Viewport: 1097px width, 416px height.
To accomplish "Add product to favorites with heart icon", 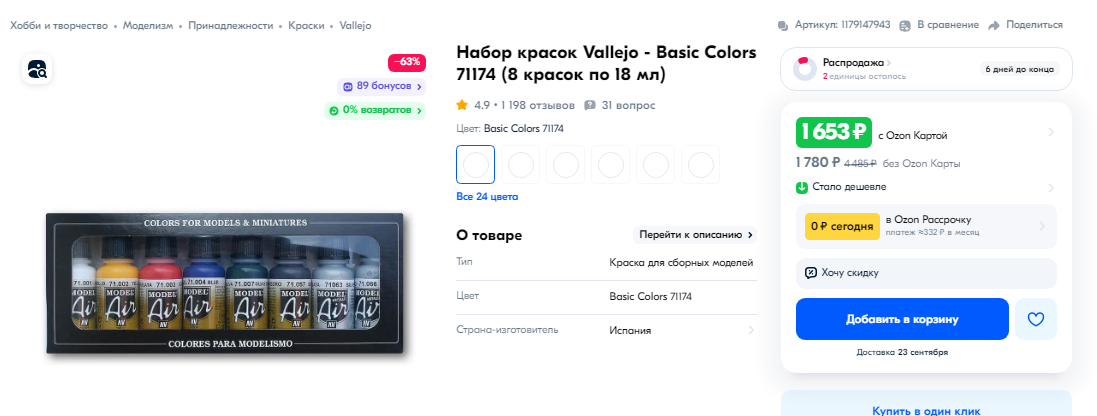I will (x=1035, y=320).
